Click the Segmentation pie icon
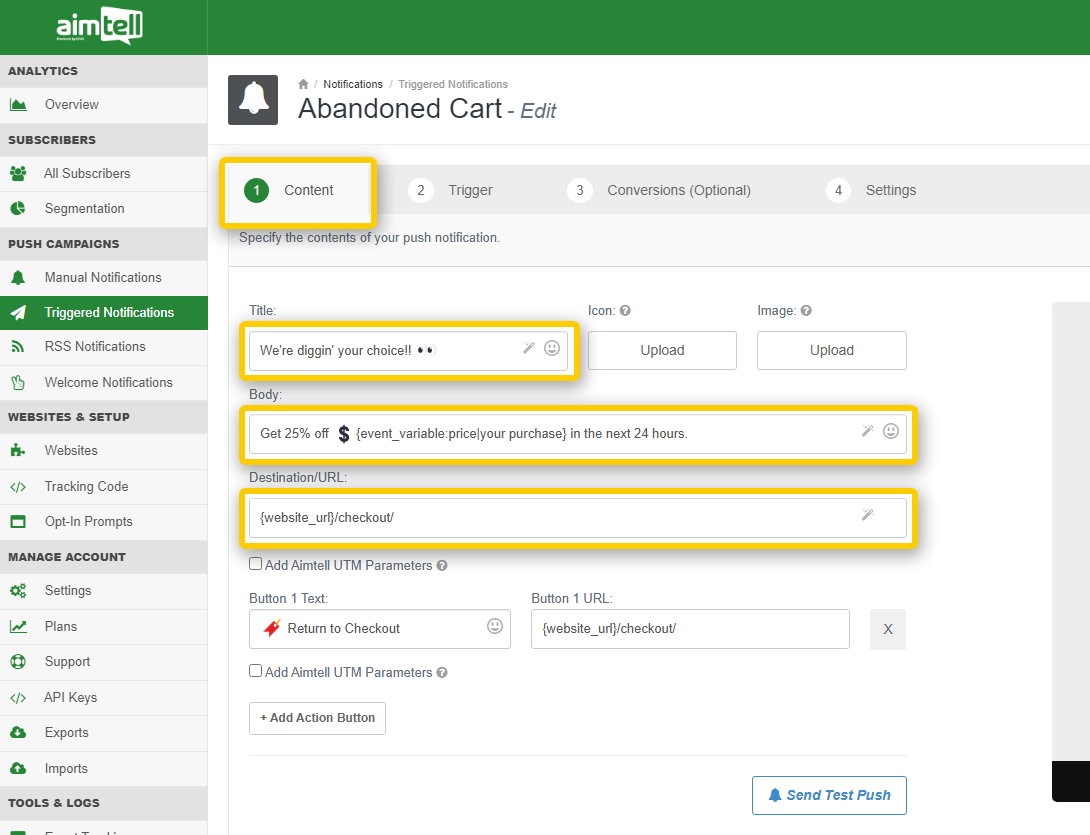The image size is (1090, 835). pyautogui.click(x=18, y=209)
